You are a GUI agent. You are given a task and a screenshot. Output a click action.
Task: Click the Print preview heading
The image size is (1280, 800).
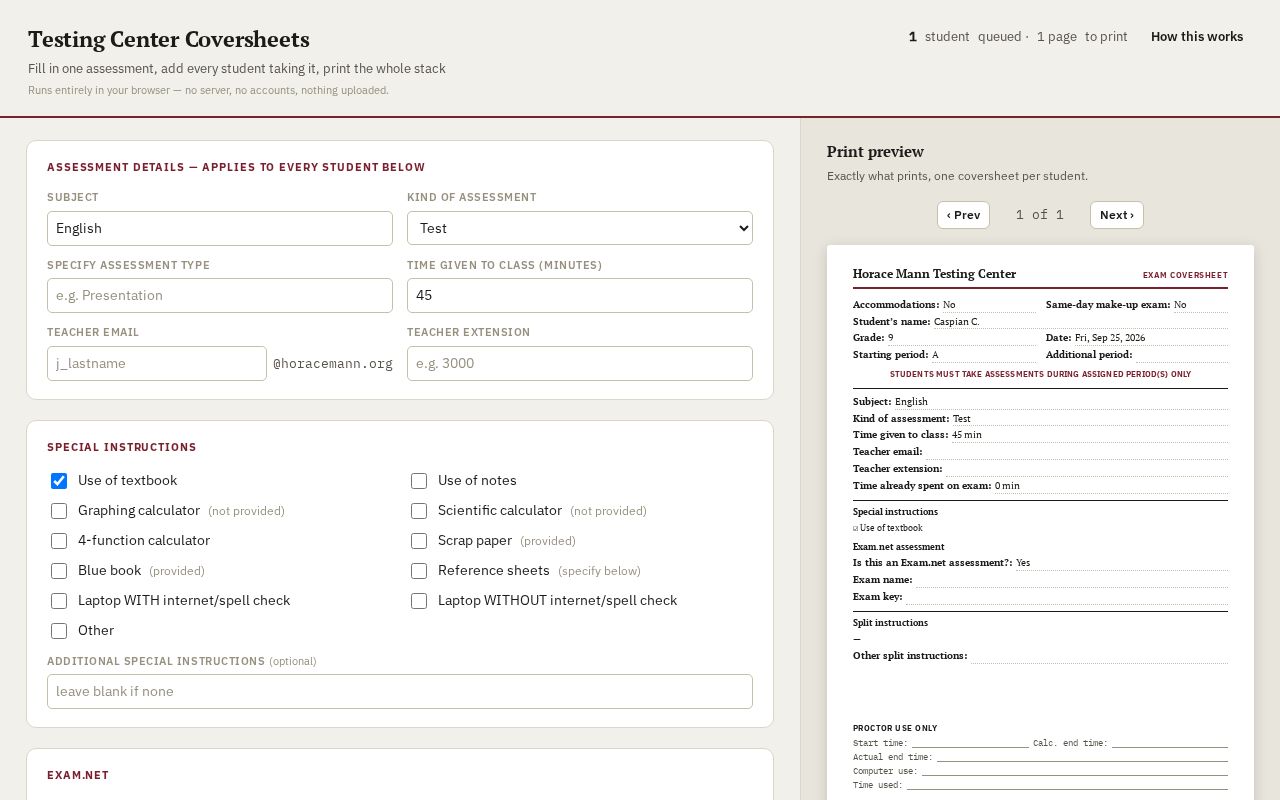coord(875,152)
